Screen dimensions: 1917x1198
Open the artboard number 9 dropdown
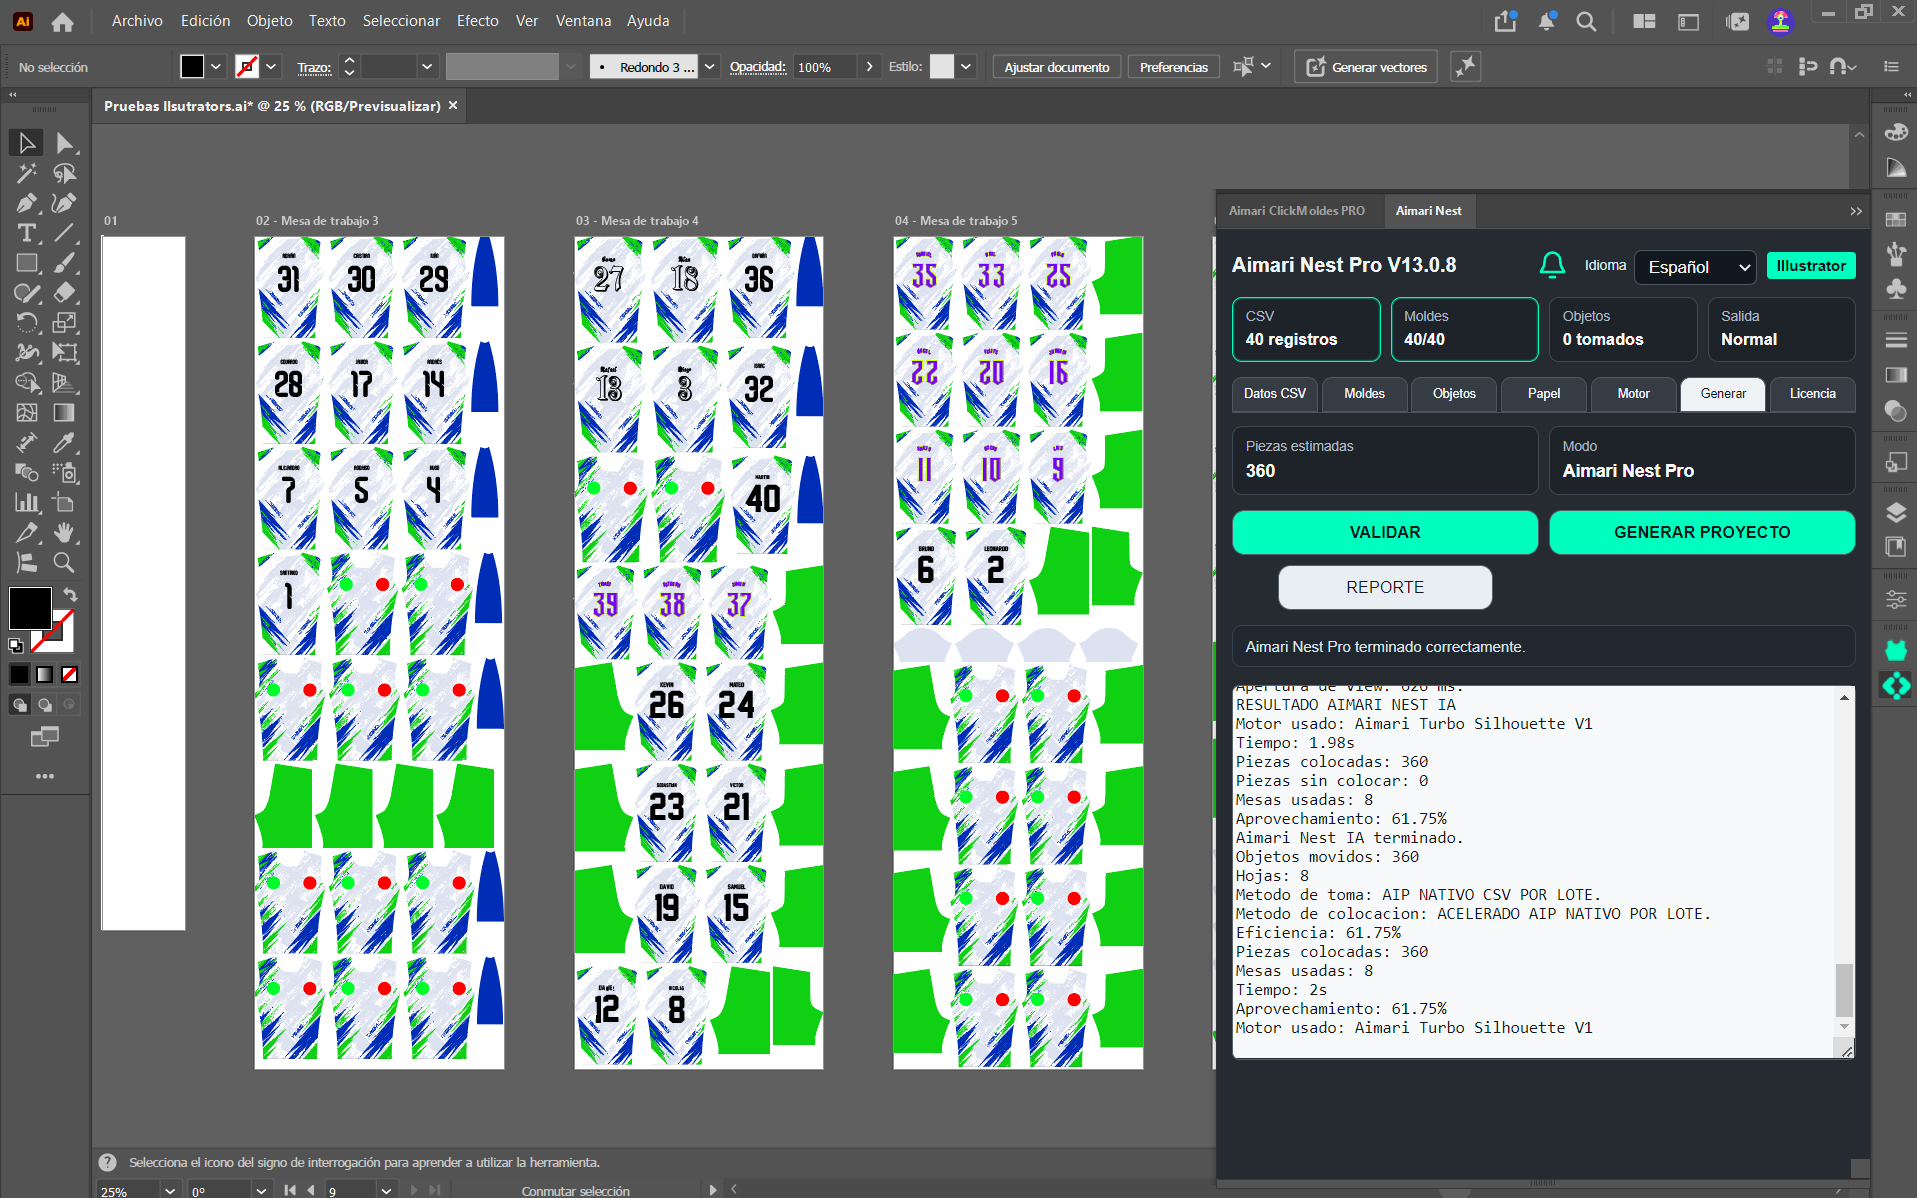[x=386, y=1190]
